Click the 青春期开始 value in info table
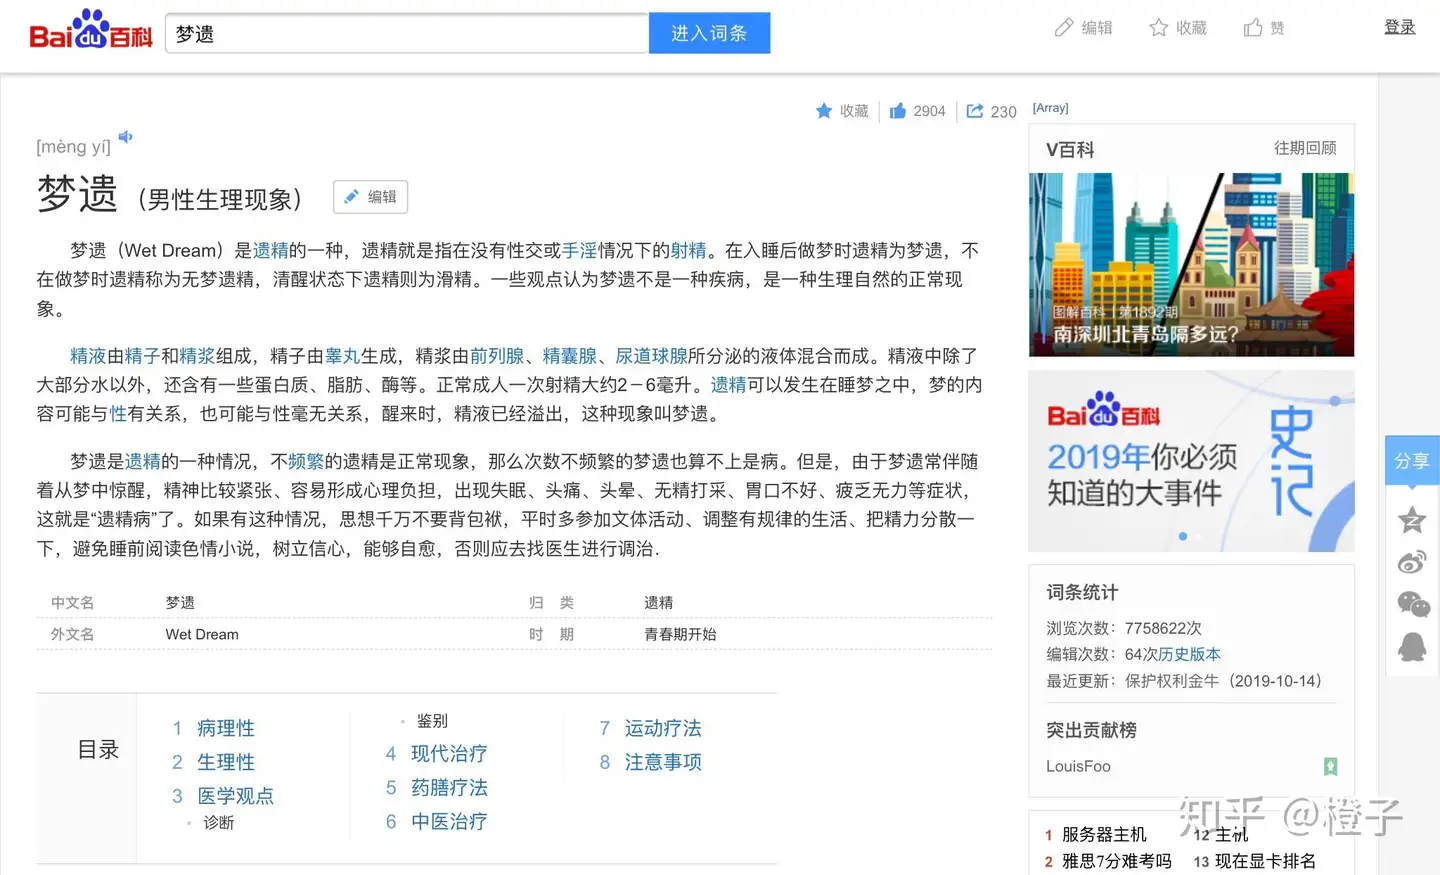The height and width of the screenshot is (875, 1440). 680,634
